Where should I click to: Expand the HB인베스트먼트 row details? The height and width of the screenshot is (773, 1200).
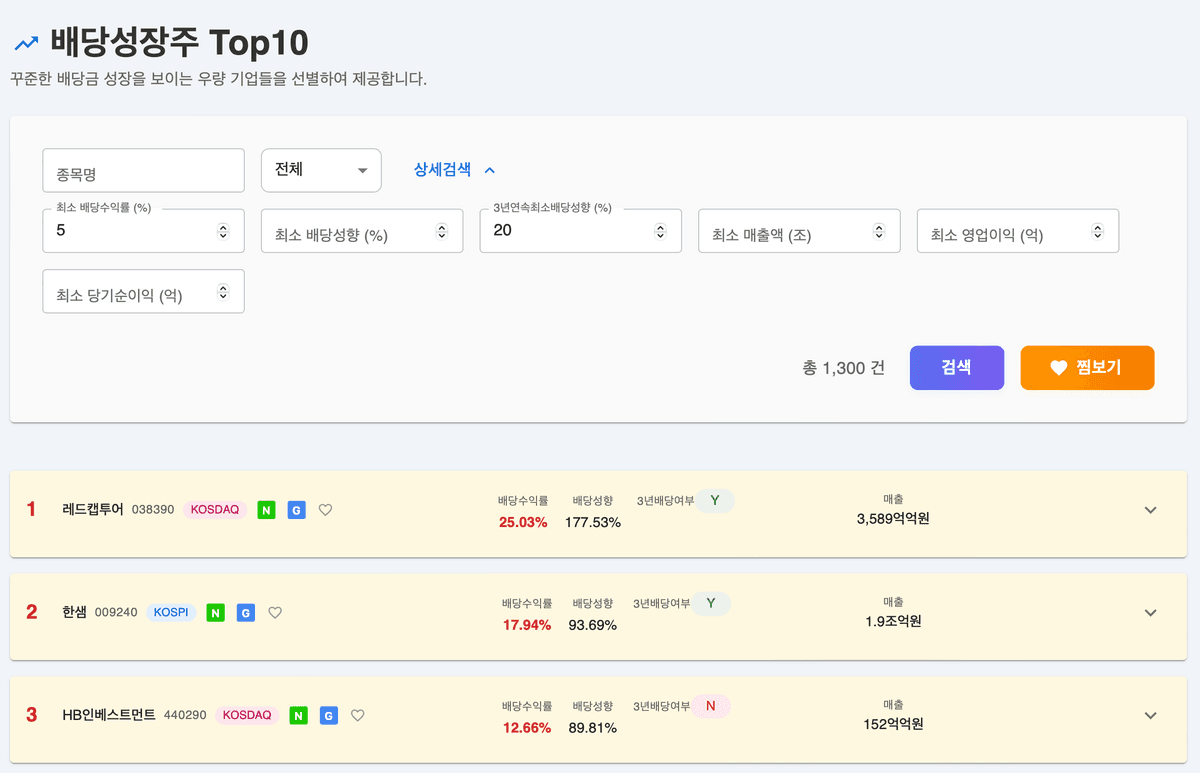tap(1150, 715)
